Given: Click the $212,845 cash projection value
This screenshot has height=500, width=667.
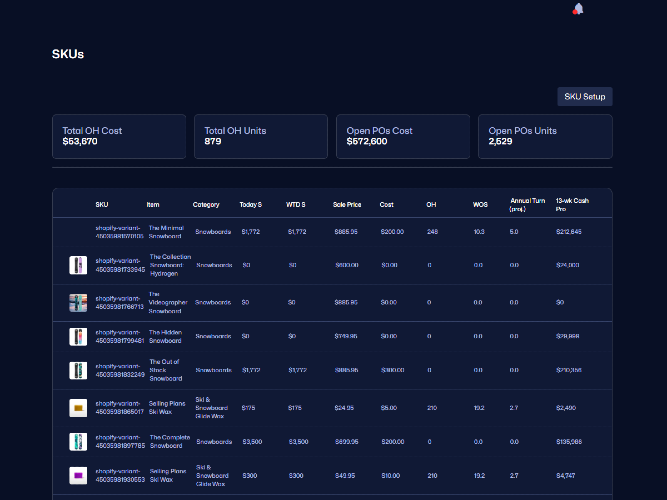Looking at the screenshot, I should pyautogui.click(x=568, y=232).
